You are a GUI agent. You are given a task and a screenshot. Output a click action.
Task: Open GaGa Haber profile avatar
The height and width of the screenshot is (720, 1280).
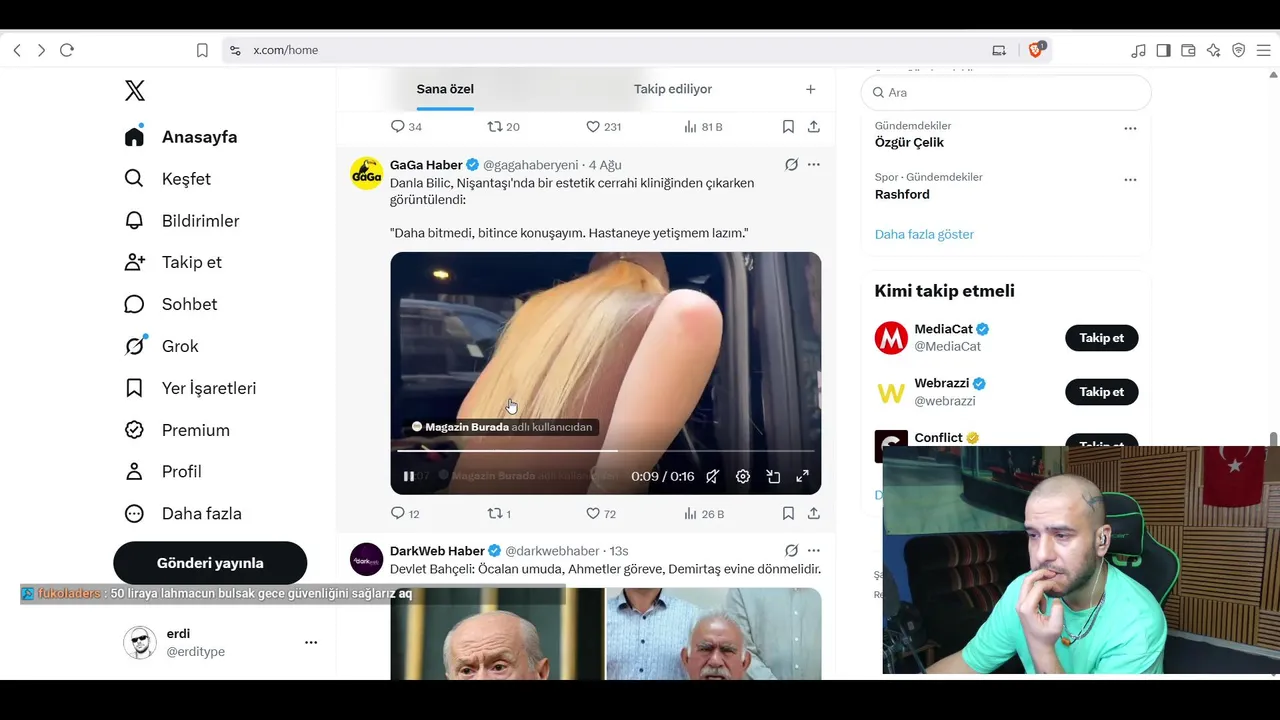tap(367, 173)
